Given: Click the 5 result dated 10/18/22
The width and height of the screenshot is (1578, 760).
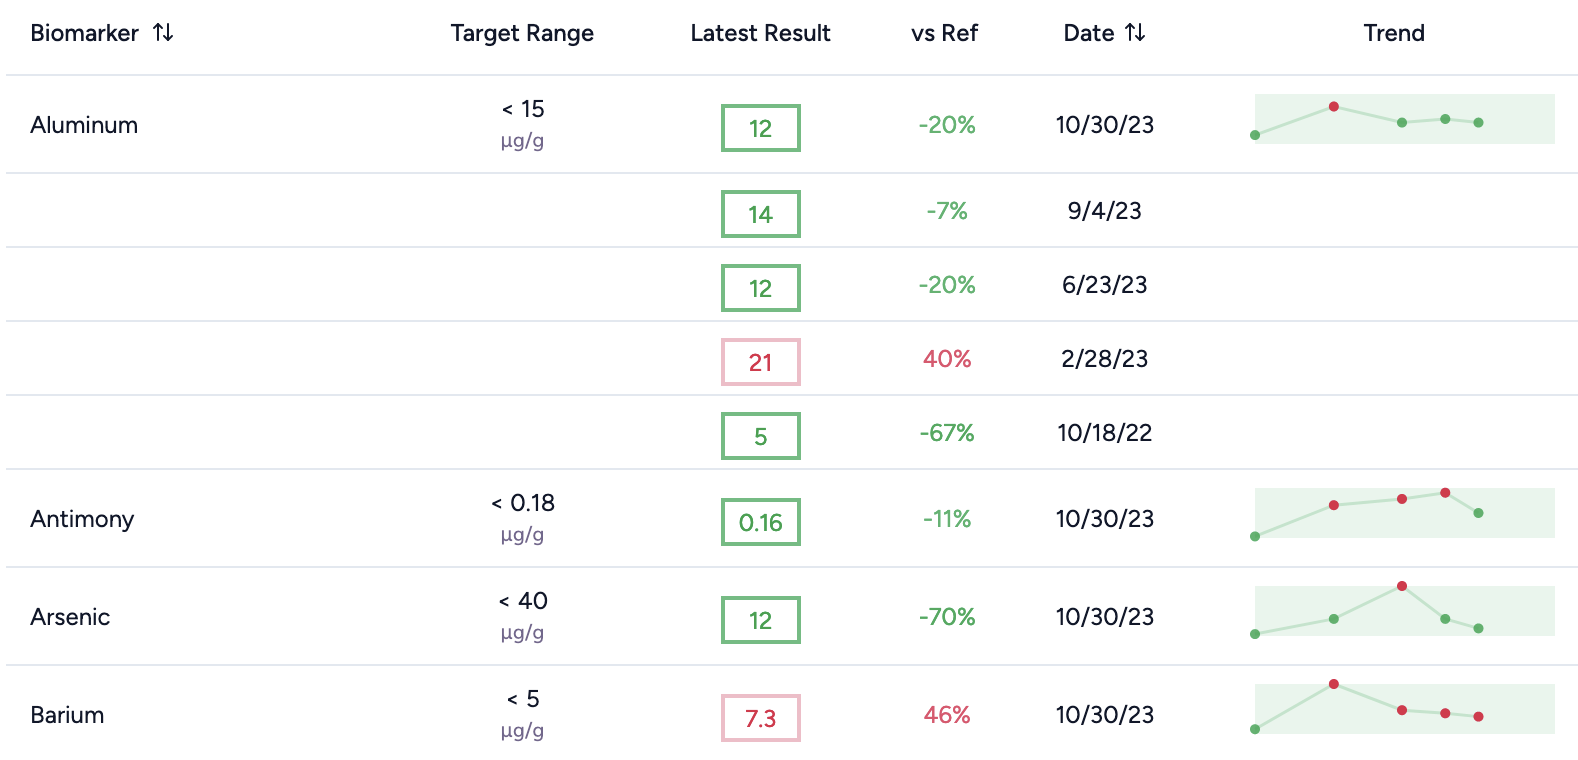Looking at the screenshot, I should tap(760, 436).
